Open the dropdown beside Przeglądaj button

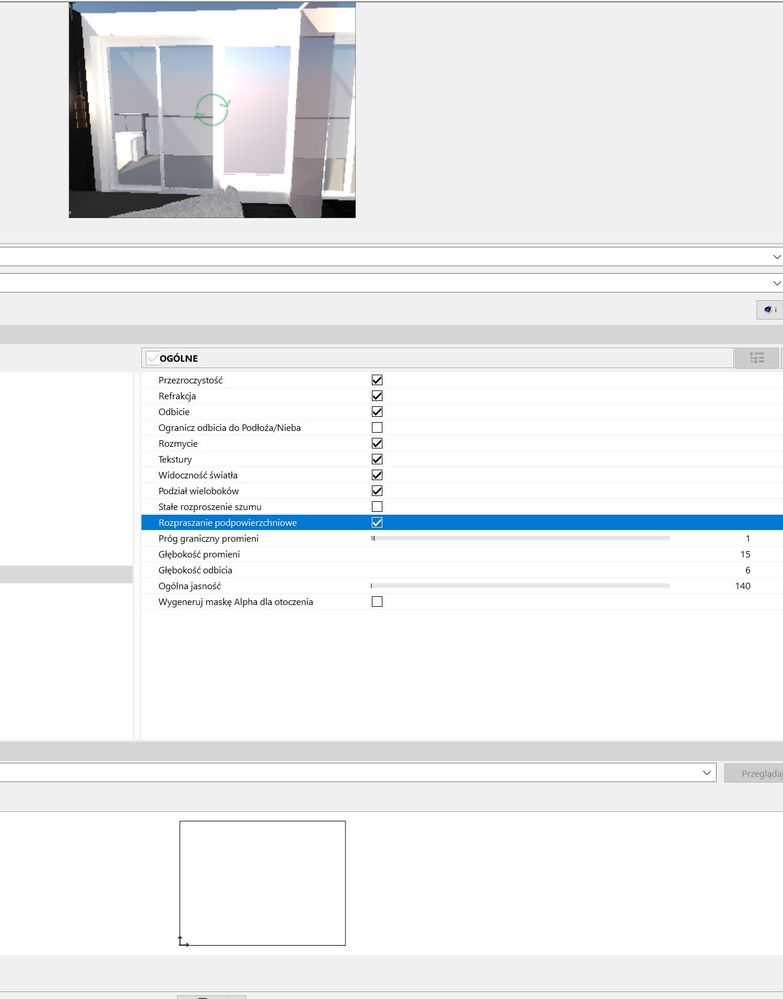(357, 773)
